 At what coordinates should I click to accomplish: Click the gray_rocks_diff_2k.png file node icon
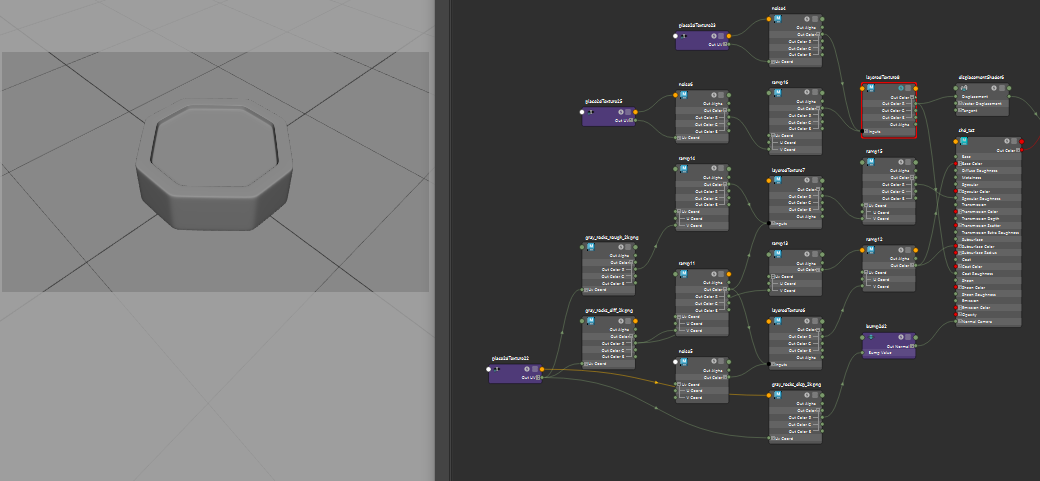pyautogui.click(x=591, y=322)
